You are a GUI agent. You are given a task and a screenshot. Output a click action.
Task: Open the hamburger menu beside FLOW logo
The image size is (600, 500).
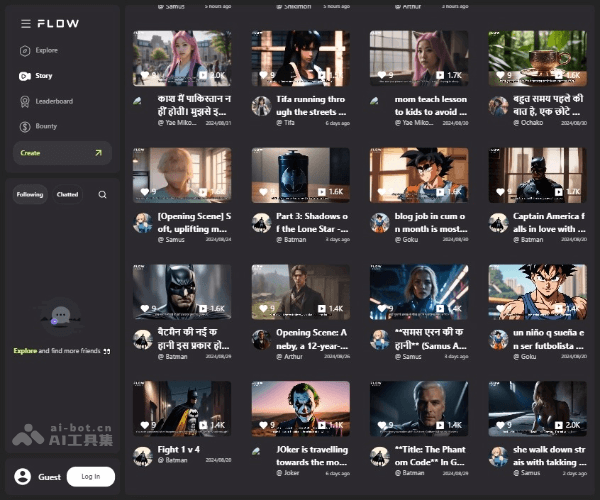click(x=26, y=23)
